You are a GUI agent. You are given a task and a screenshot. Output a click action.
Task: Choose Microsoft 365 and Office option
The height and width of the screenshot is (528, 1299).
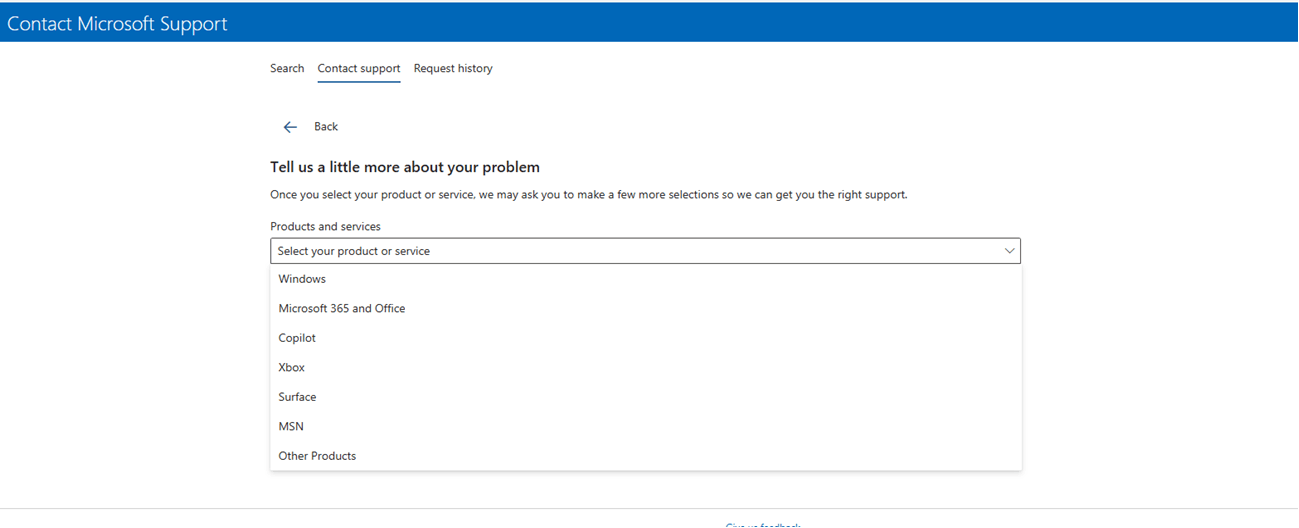point(646,309)
